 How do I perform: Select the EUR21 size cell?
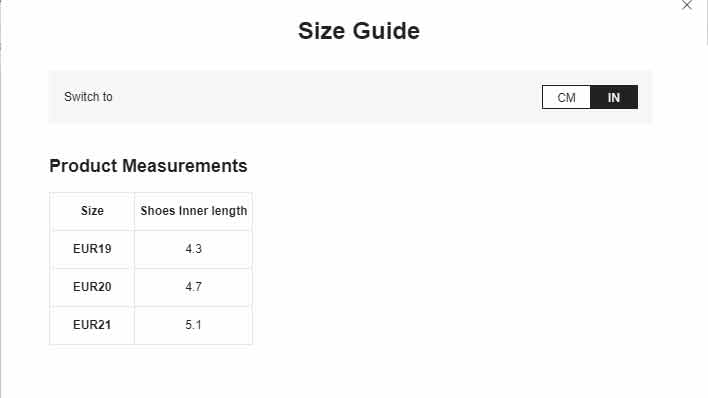(x=92, y=325)
